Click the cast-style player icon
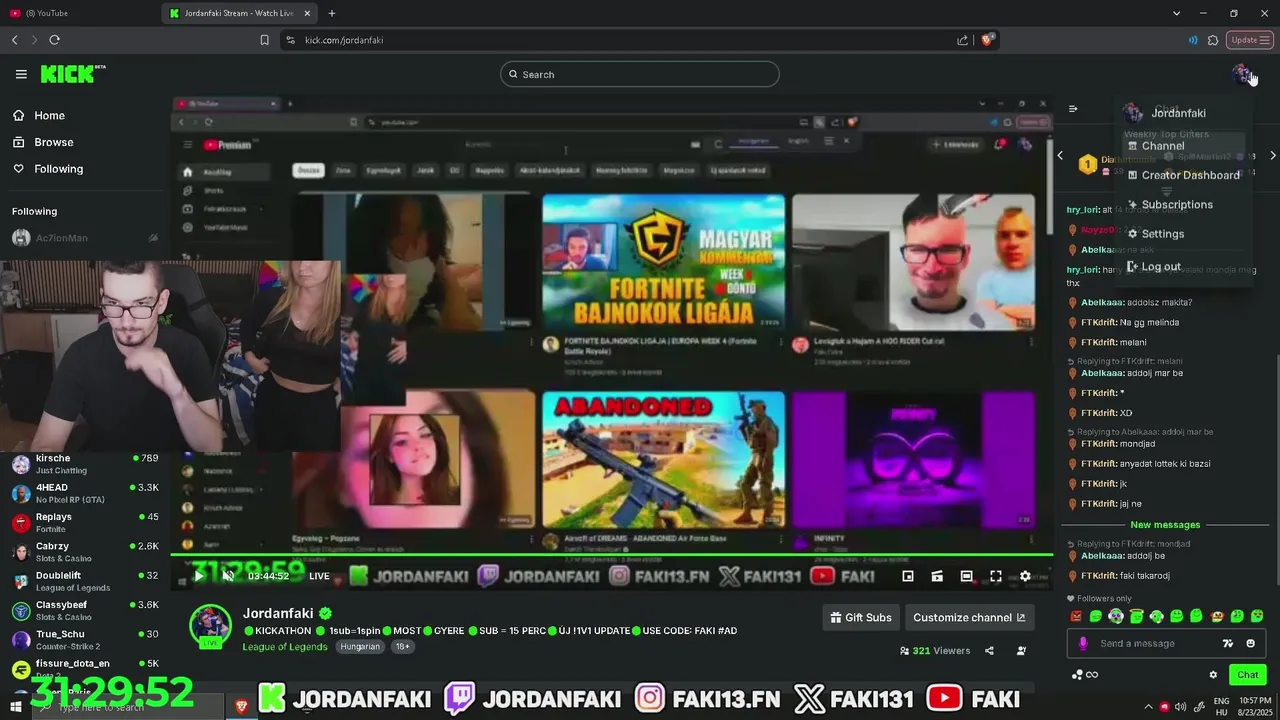The height and width of the screenshot is (720, 1280). tap(937, 576)
